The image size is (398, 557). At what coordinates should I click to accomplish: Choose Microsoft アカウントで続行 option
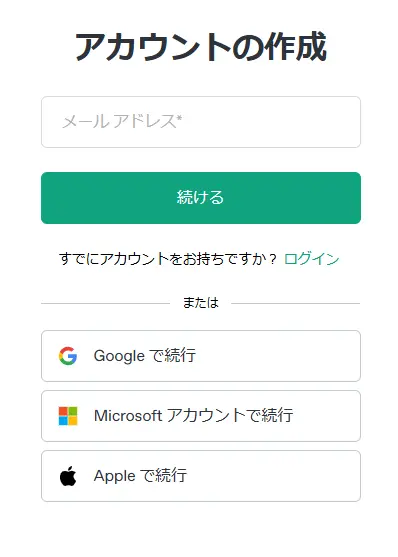click(201, 416)
